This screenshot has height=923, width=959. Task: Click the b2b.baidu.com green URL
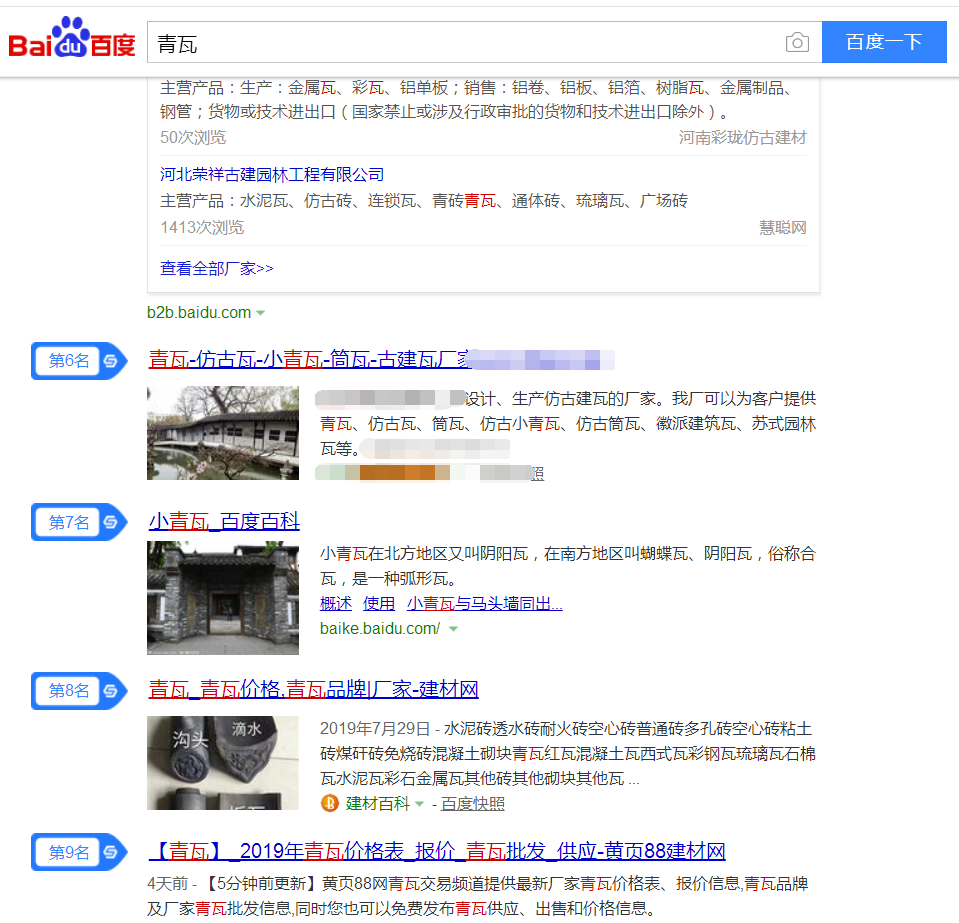[x=199, y=313]
